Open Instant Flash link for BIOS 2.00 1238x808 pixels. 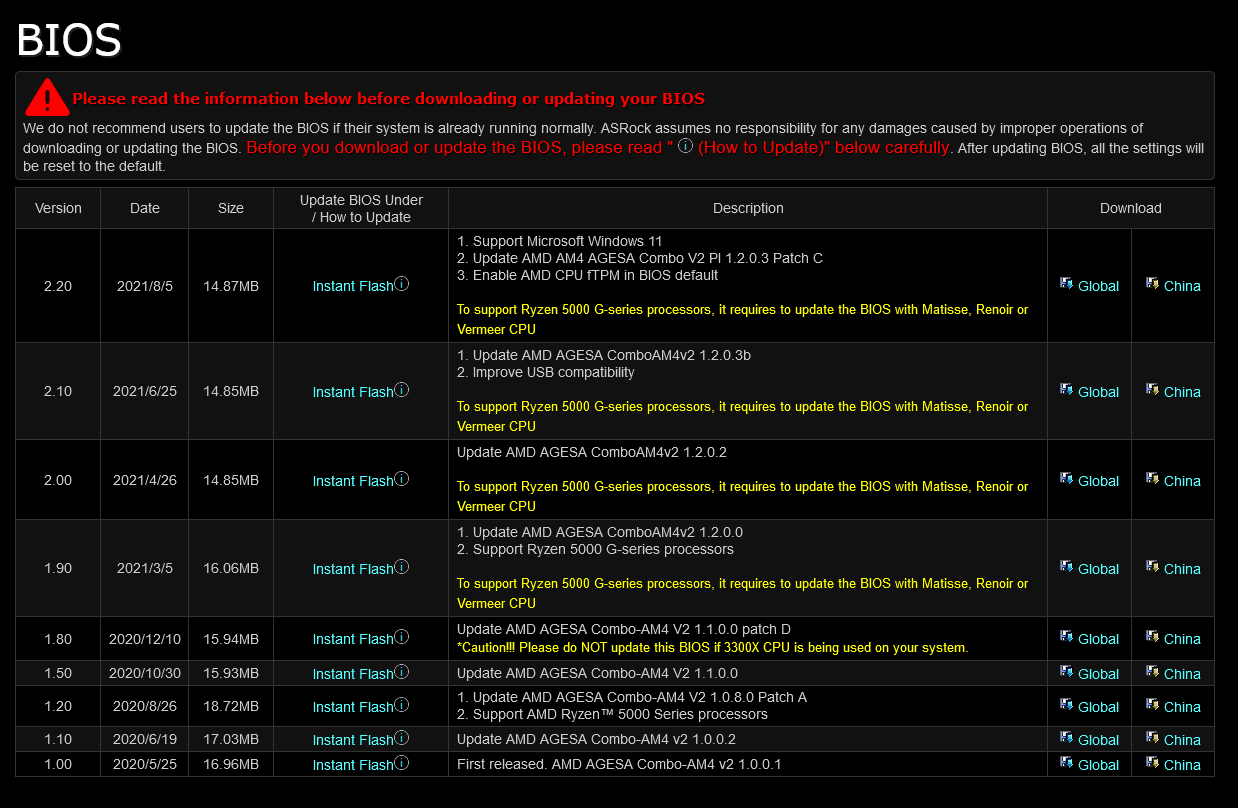[353, 481]
